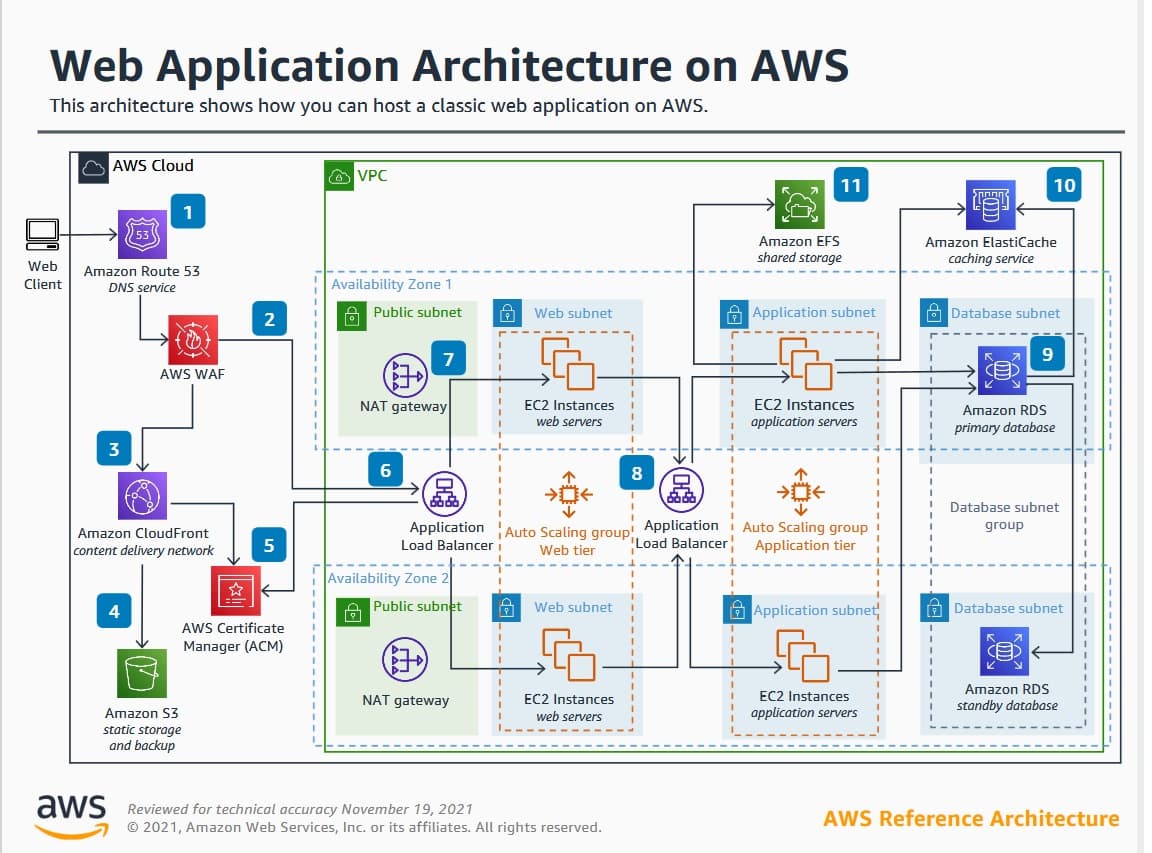Viewport: 1152px width, 853px height.
Task: Click the Web Client computer icon
Action: 42,234
